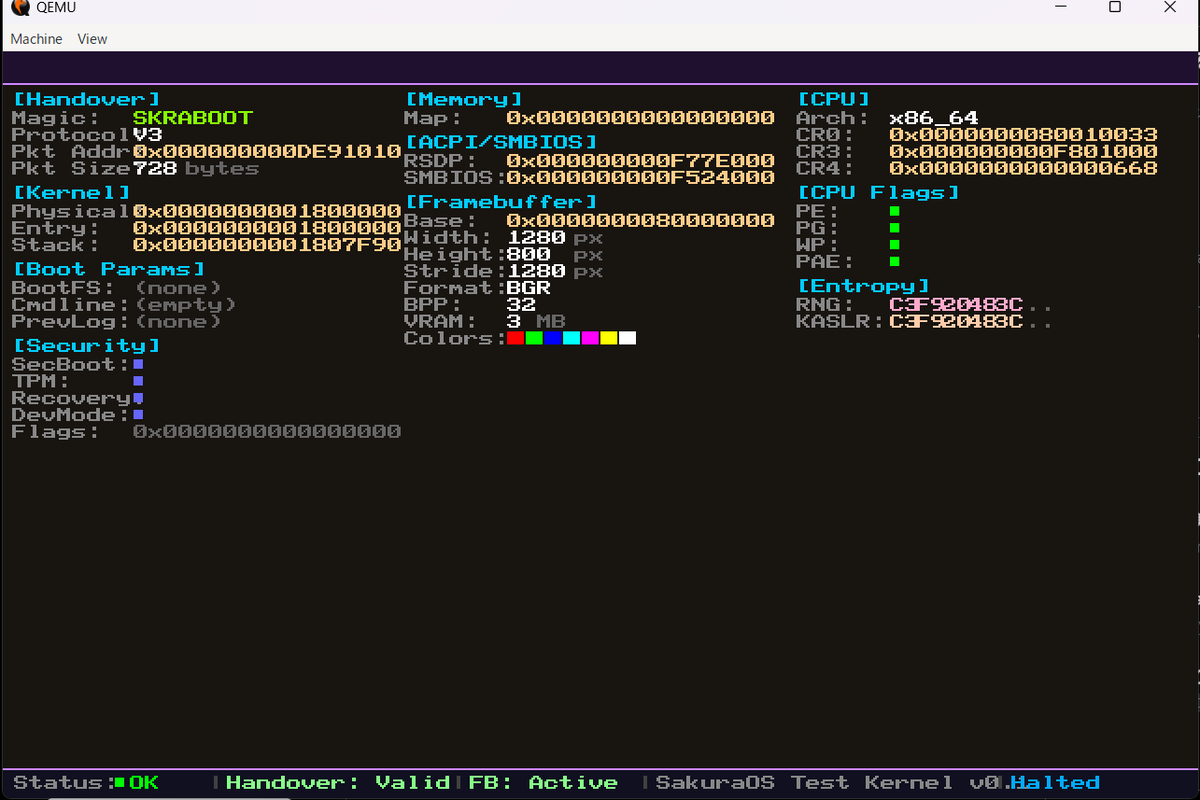Click the TPM status square
The width and height of the screenshot is (1200, 800).
point(137,381)
